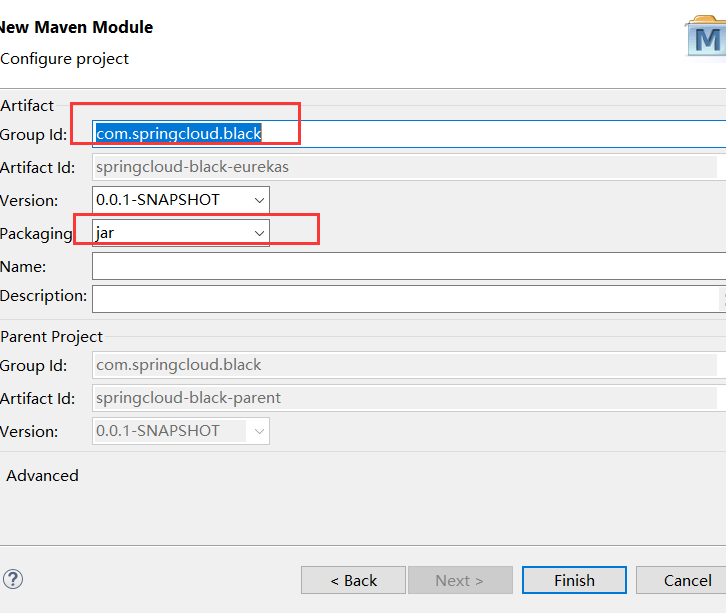Click the Parent Project Group Id field
This screenshot has height=613, width=726.
click(405, 365)
